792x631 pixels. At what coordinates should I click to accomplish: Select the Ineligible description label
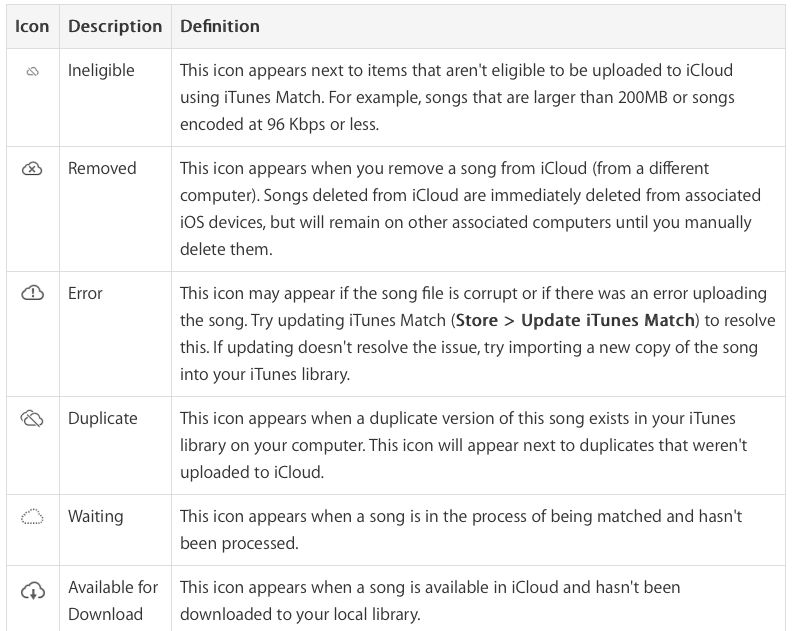101,71
